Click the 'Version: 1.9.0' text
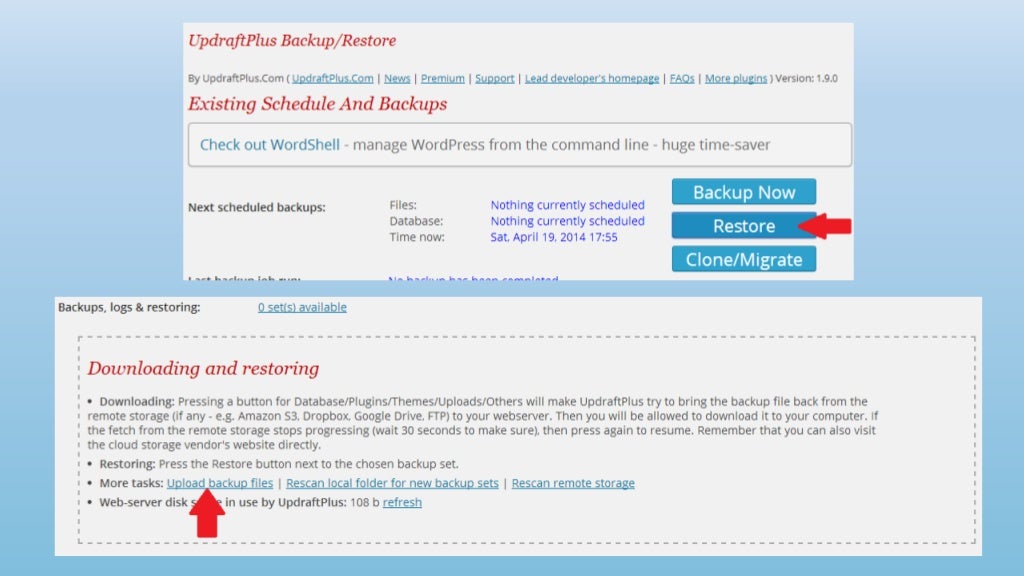 (x=807, y=78)
